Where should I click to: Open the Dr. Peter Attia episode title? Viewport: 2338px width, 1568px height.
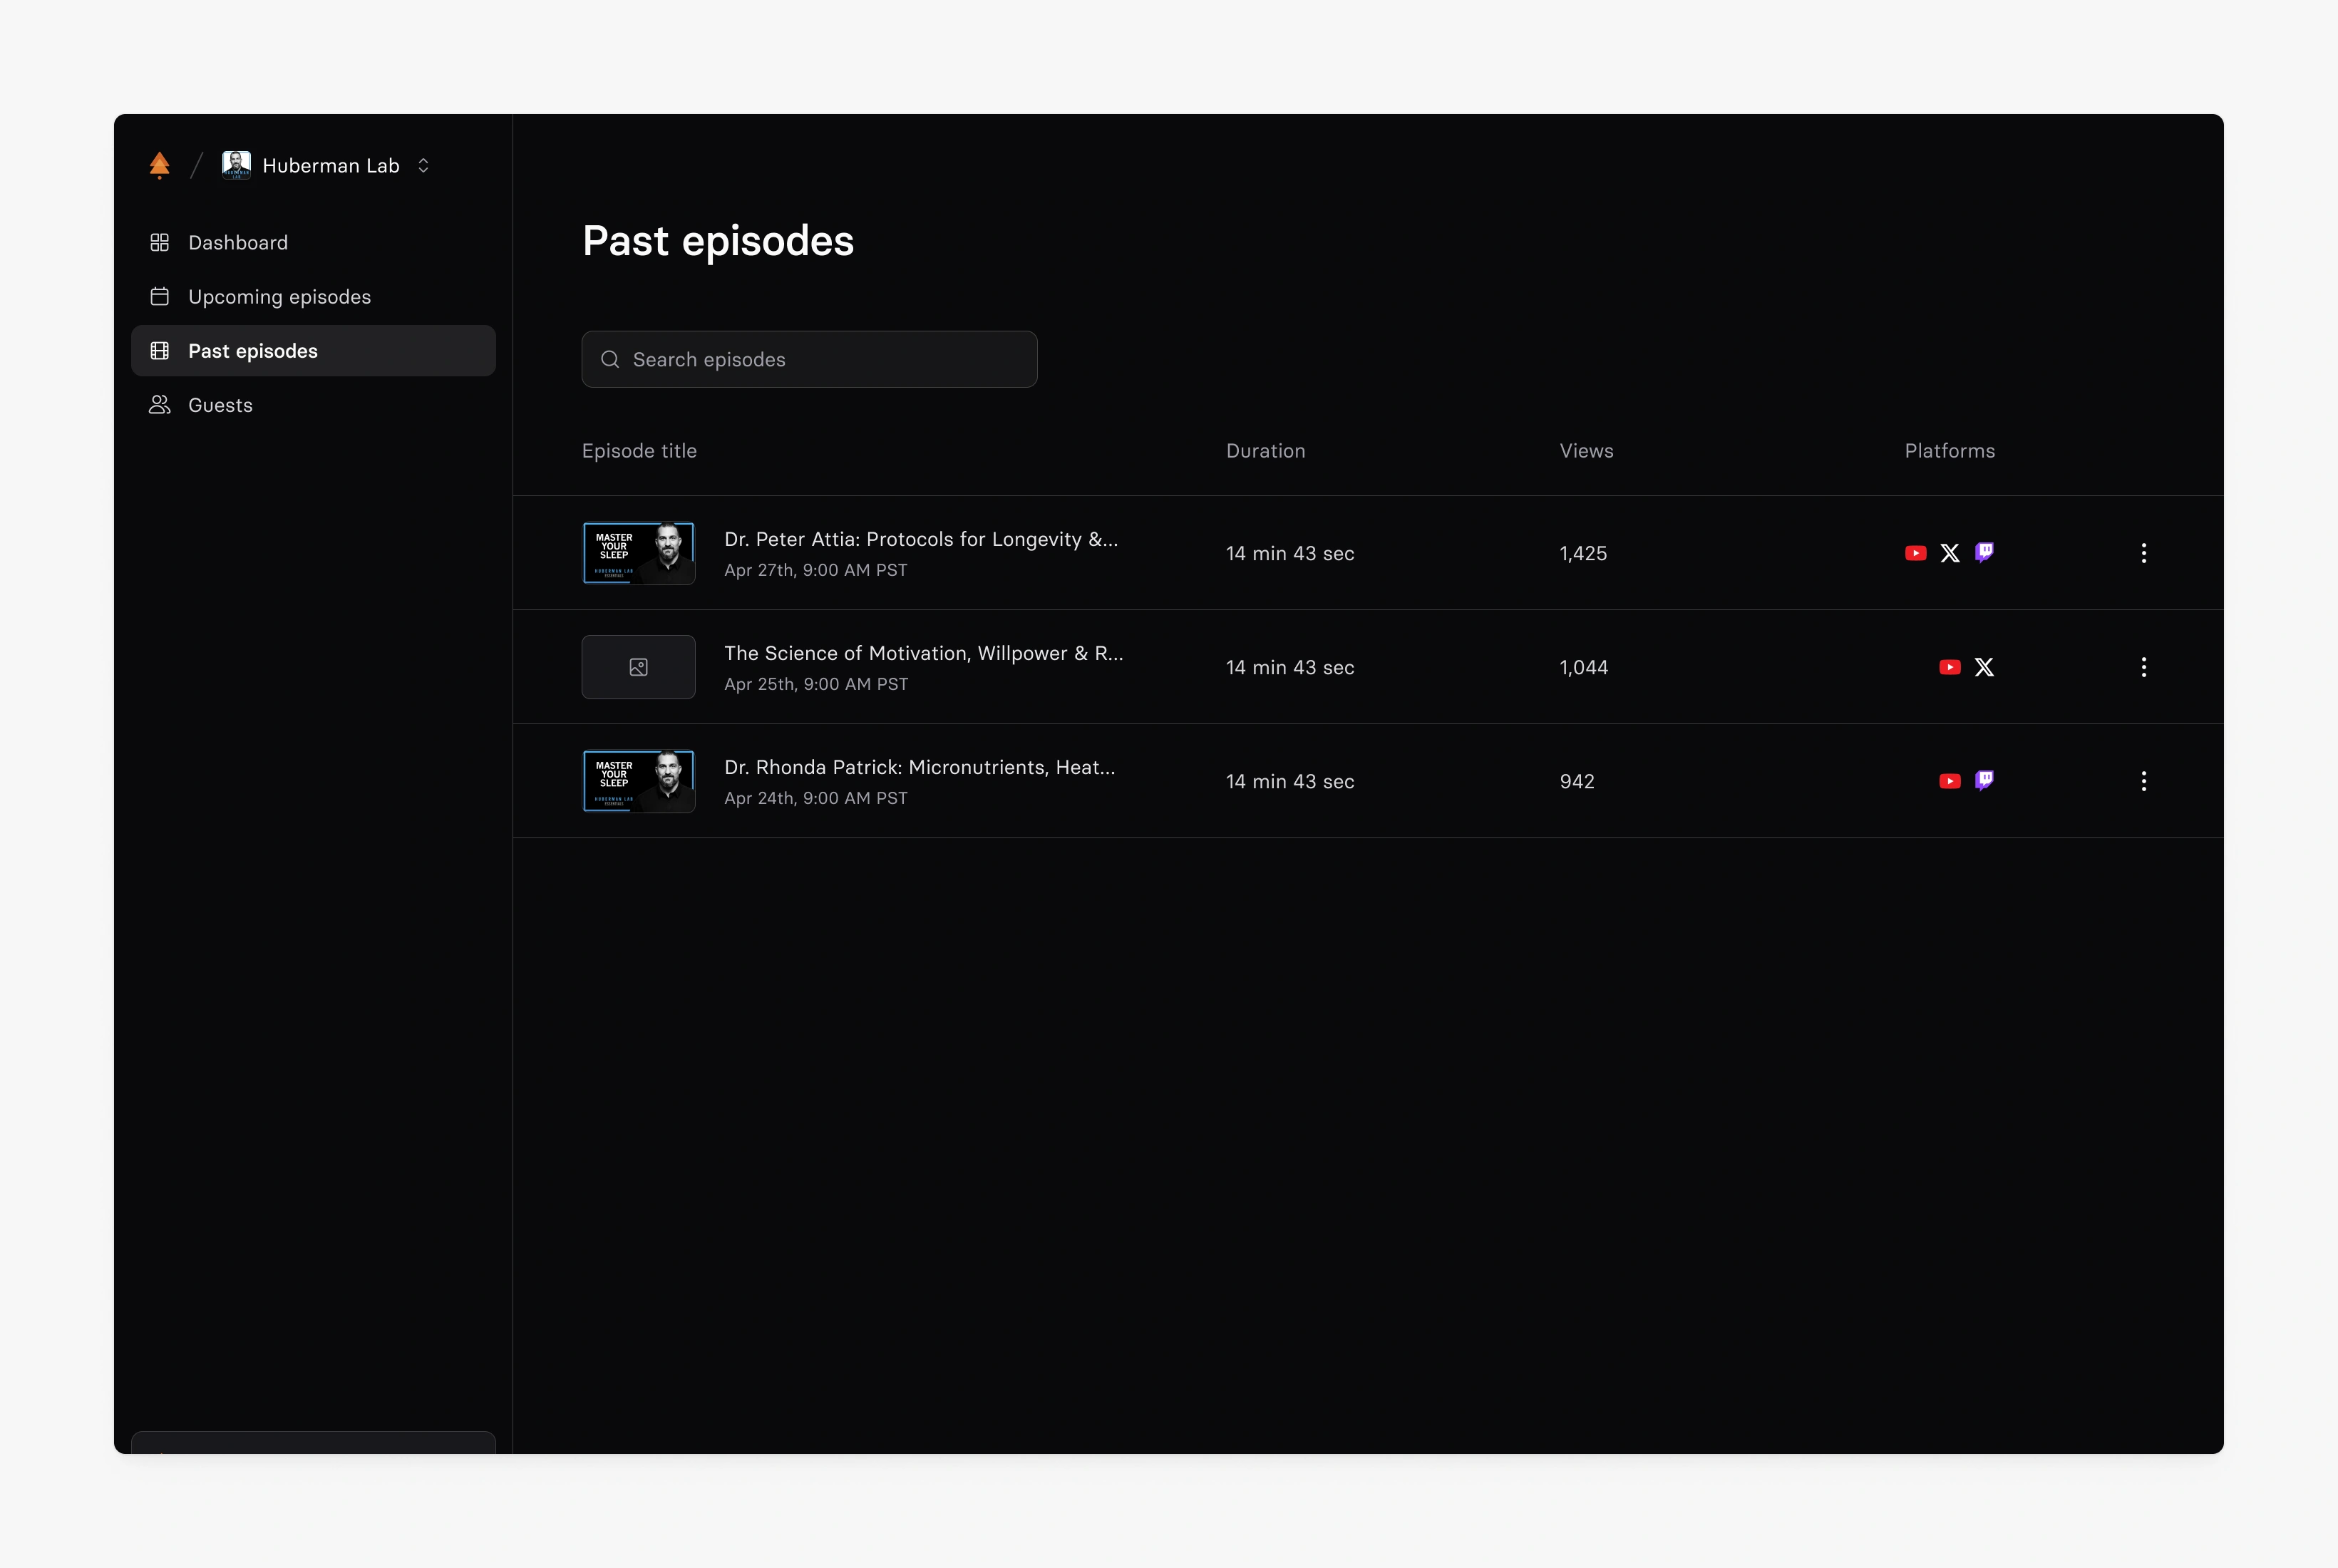[921, 539]
